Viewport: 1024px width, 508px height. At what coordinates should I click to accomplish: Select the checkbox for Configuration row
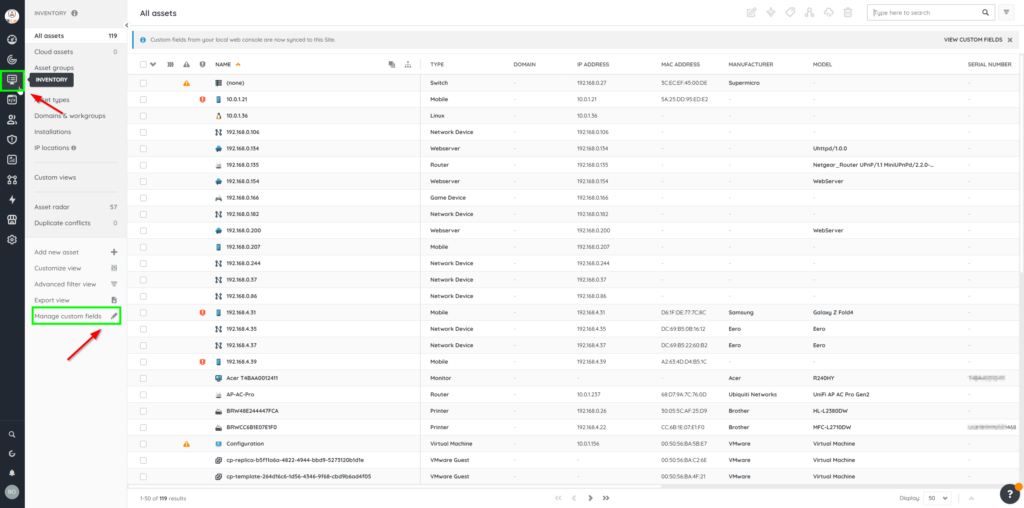coord(144,443)
